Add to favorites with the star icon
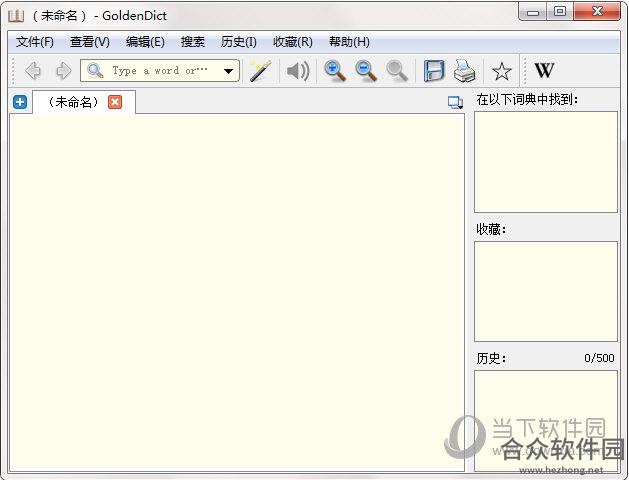 [502, 71]
